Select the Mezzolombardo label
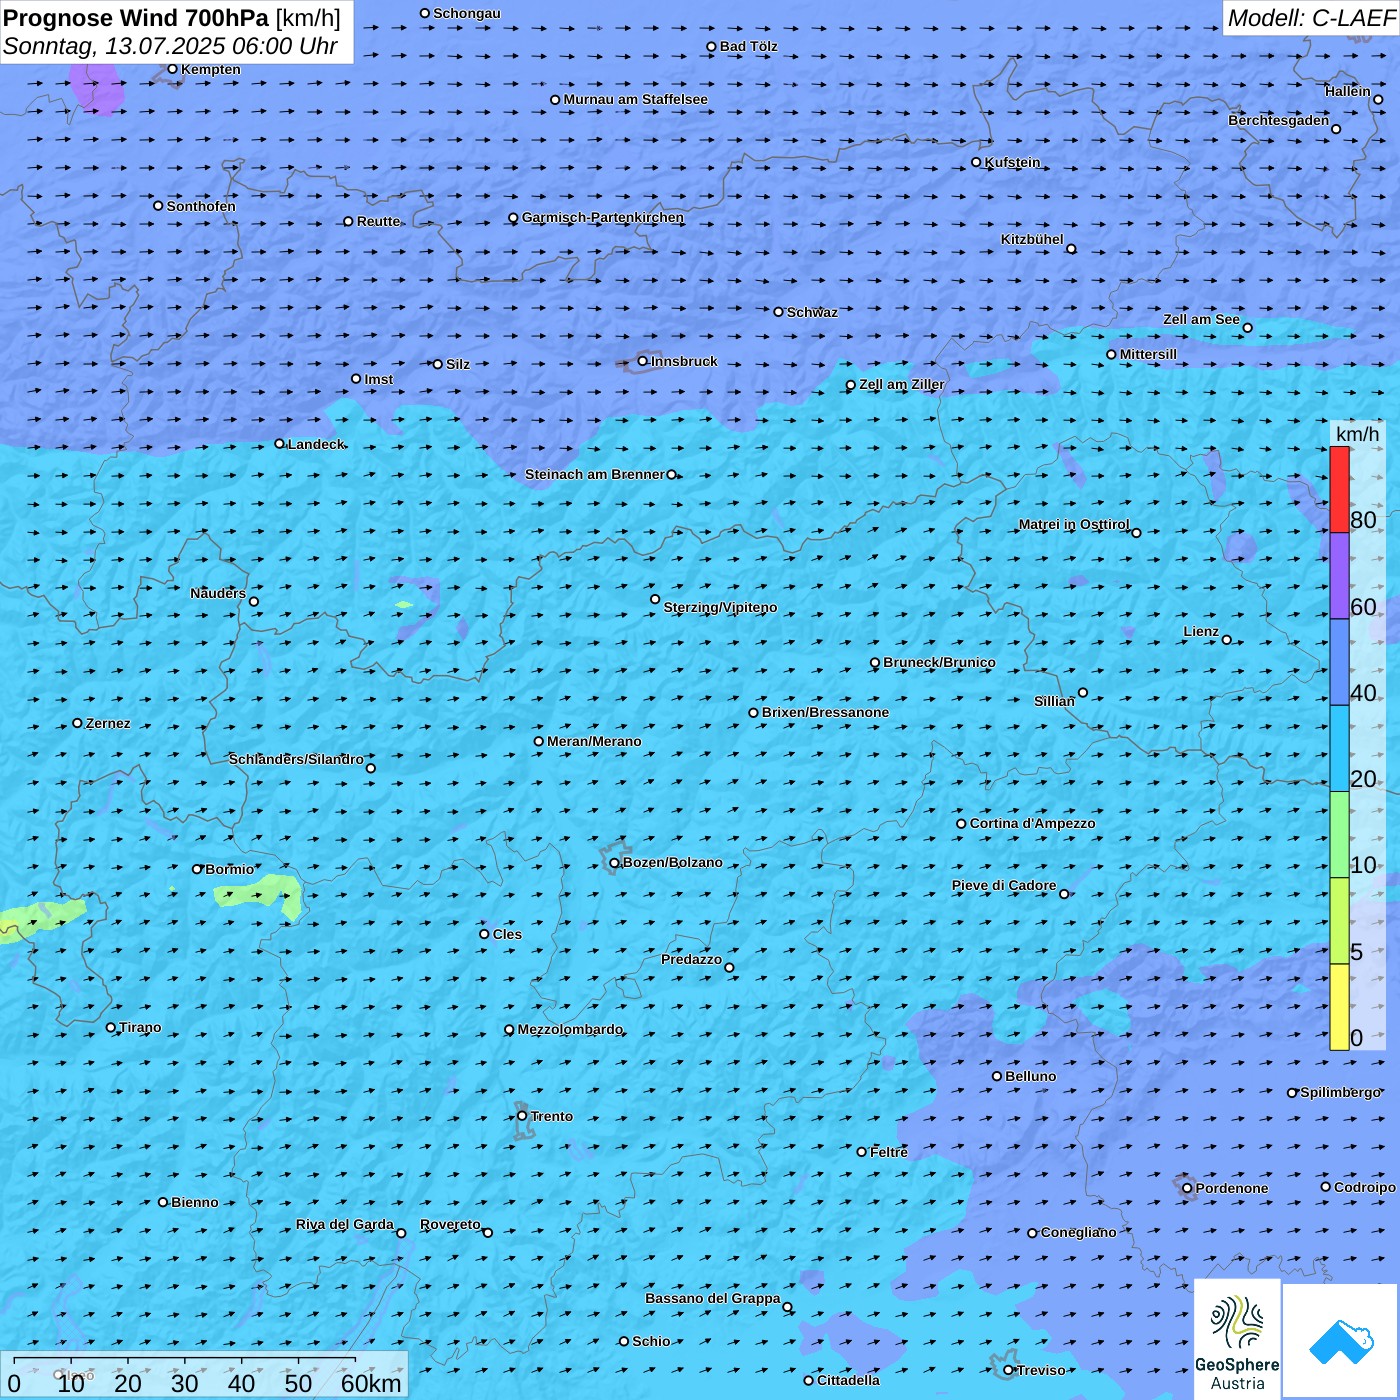 pyautogui.click(x=570, y=1029)
